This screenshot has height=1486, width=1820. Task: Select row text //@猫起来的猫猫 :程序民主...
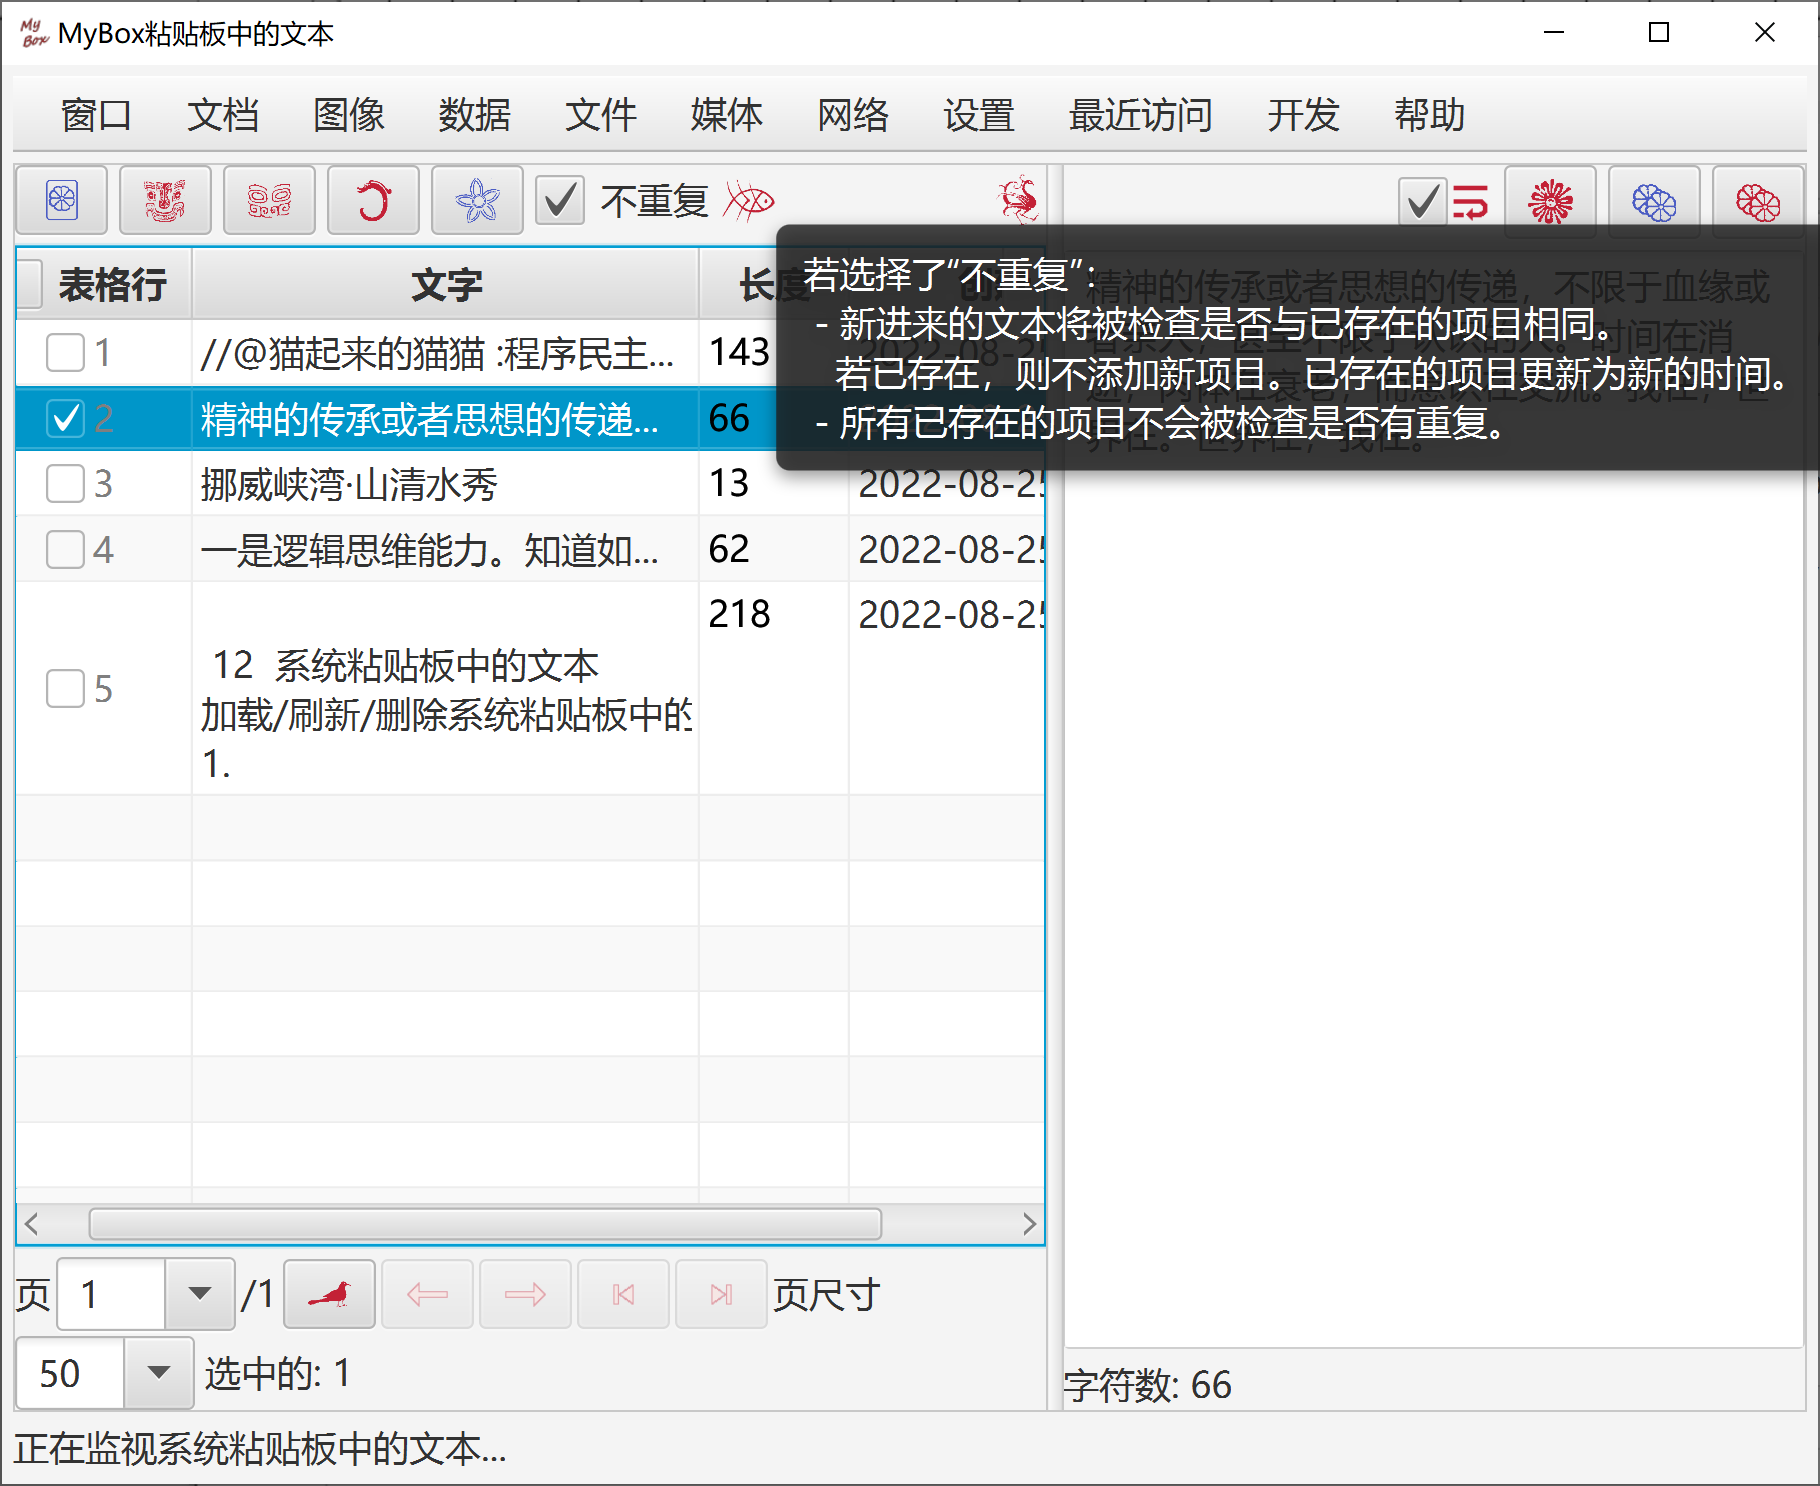point(437,353)
